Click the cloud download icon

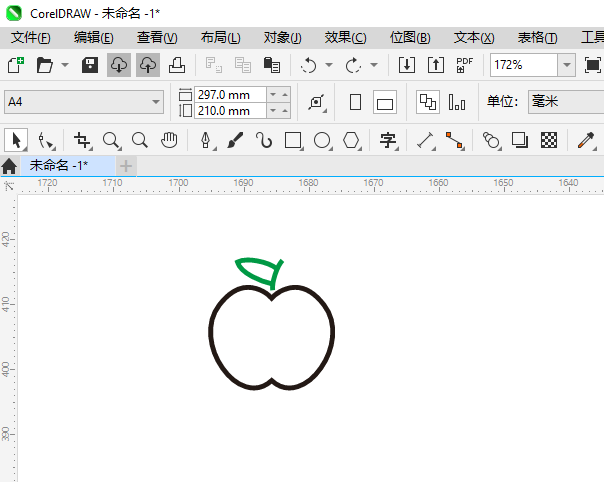click(119, 65)
